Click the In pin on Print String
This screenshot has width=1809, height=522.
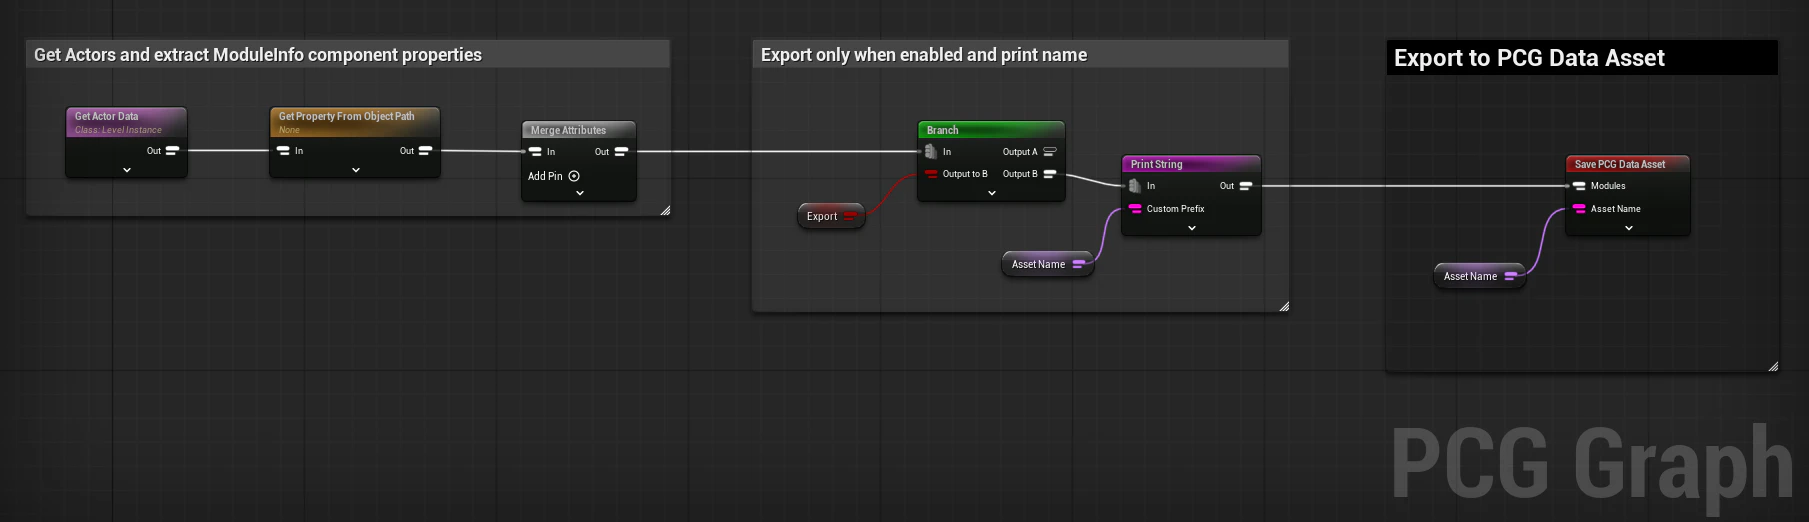coord(1135,186)
